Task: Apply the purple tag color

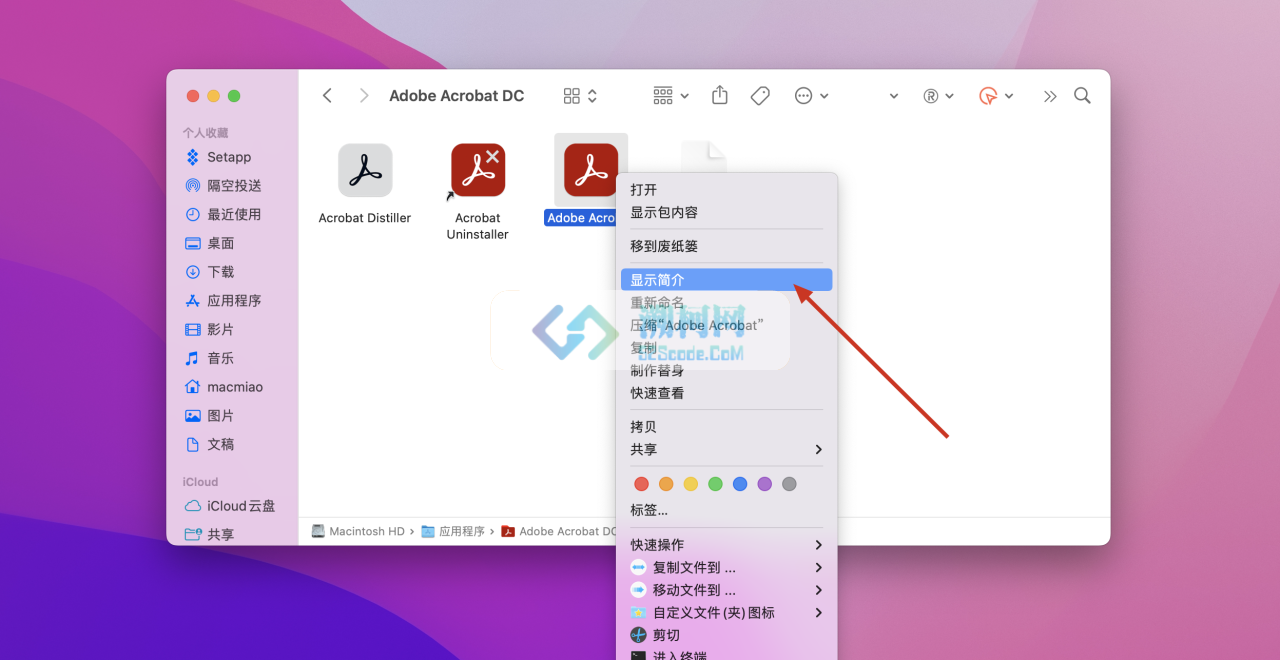Action: pos(765,484)
